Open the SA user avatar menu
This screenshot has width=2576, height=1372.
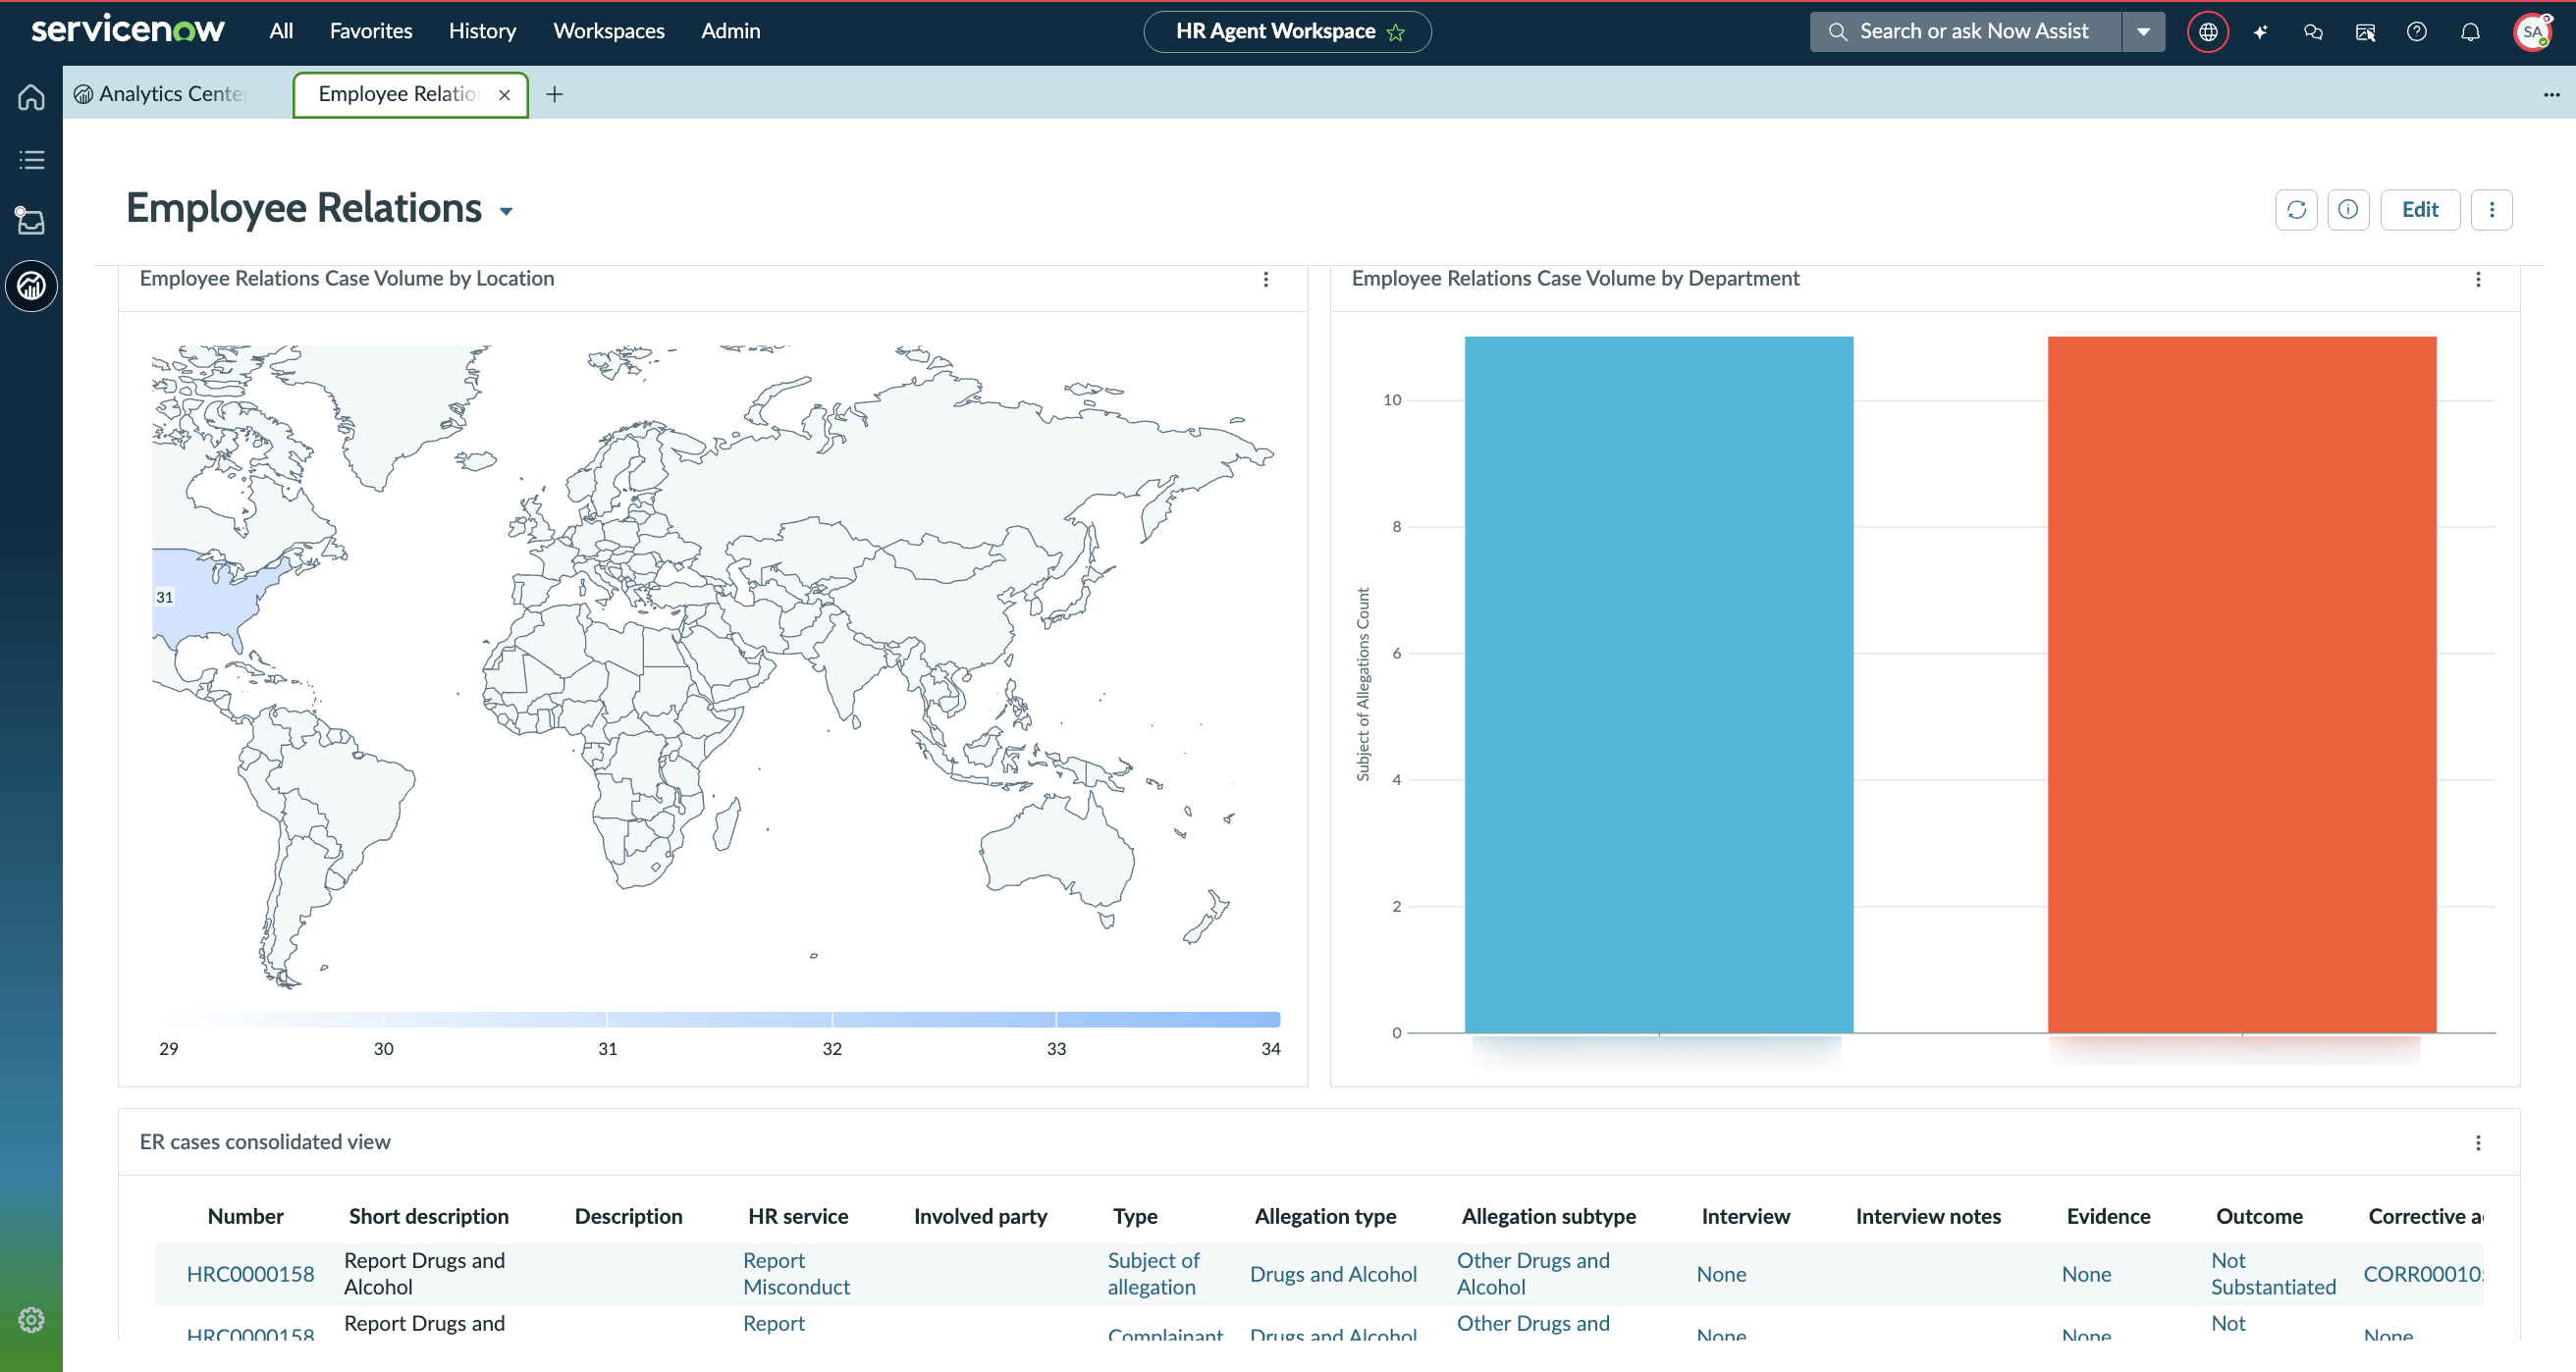tap(2532, 32)
